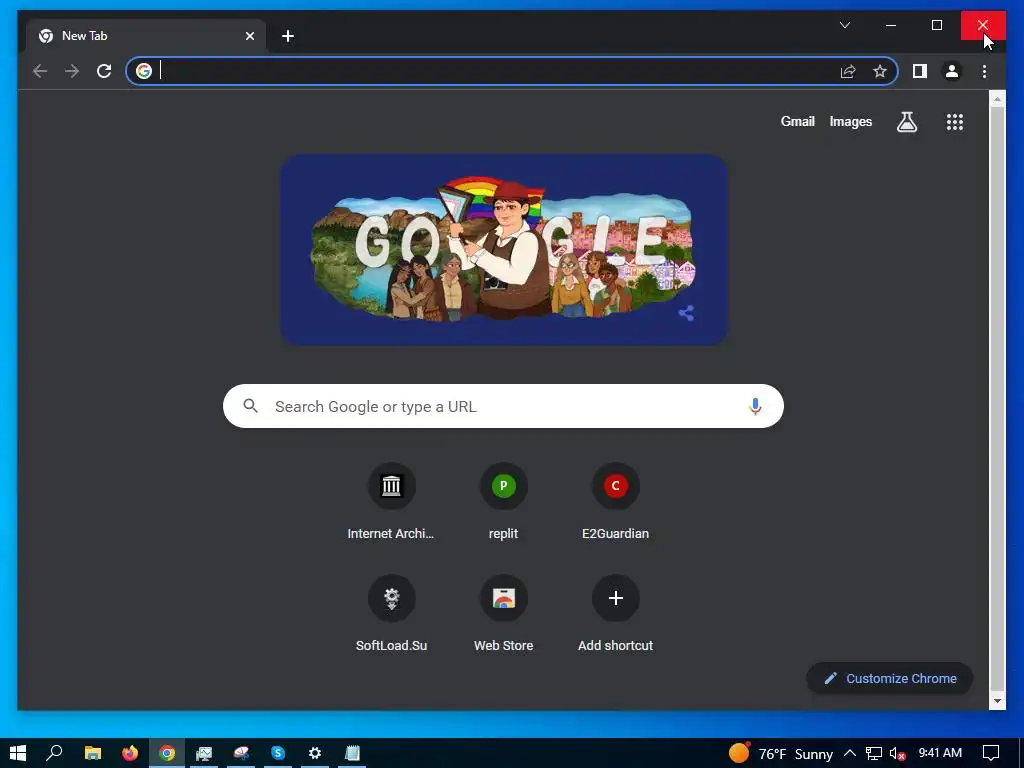Viewport: 1024px width, 768px height.
Task: Open the Notepad taskbar icon
Action: click(352, 753)
